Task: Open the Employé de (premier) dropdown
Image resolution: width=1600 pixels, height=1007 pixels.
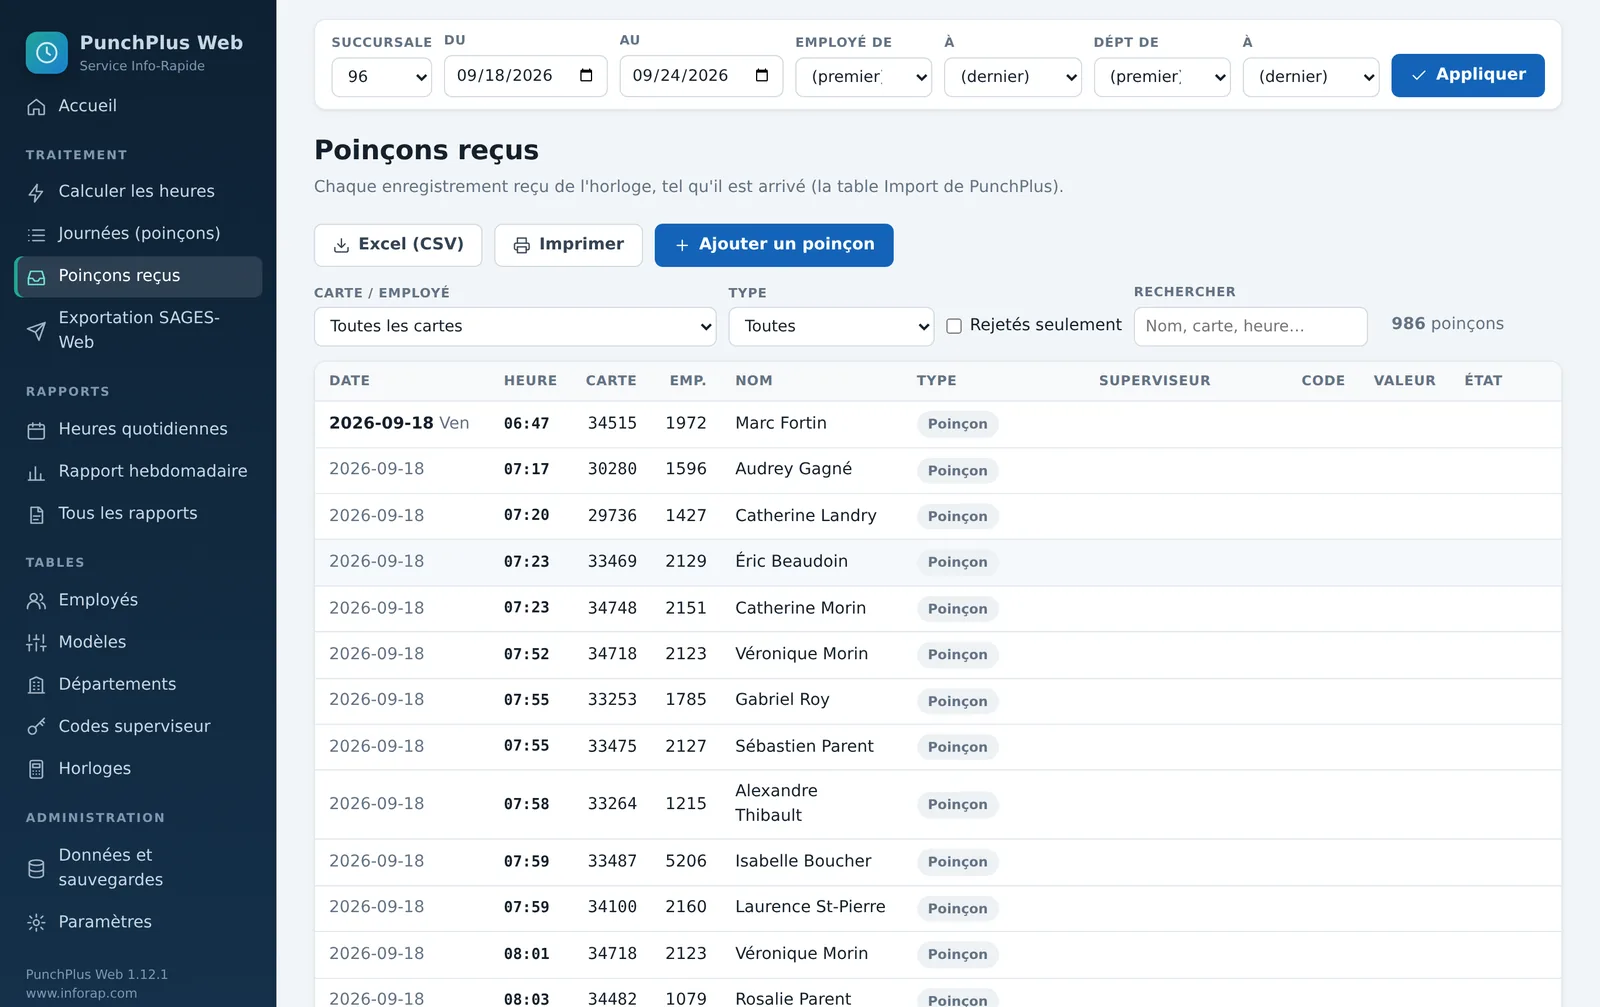Action: 863,77
